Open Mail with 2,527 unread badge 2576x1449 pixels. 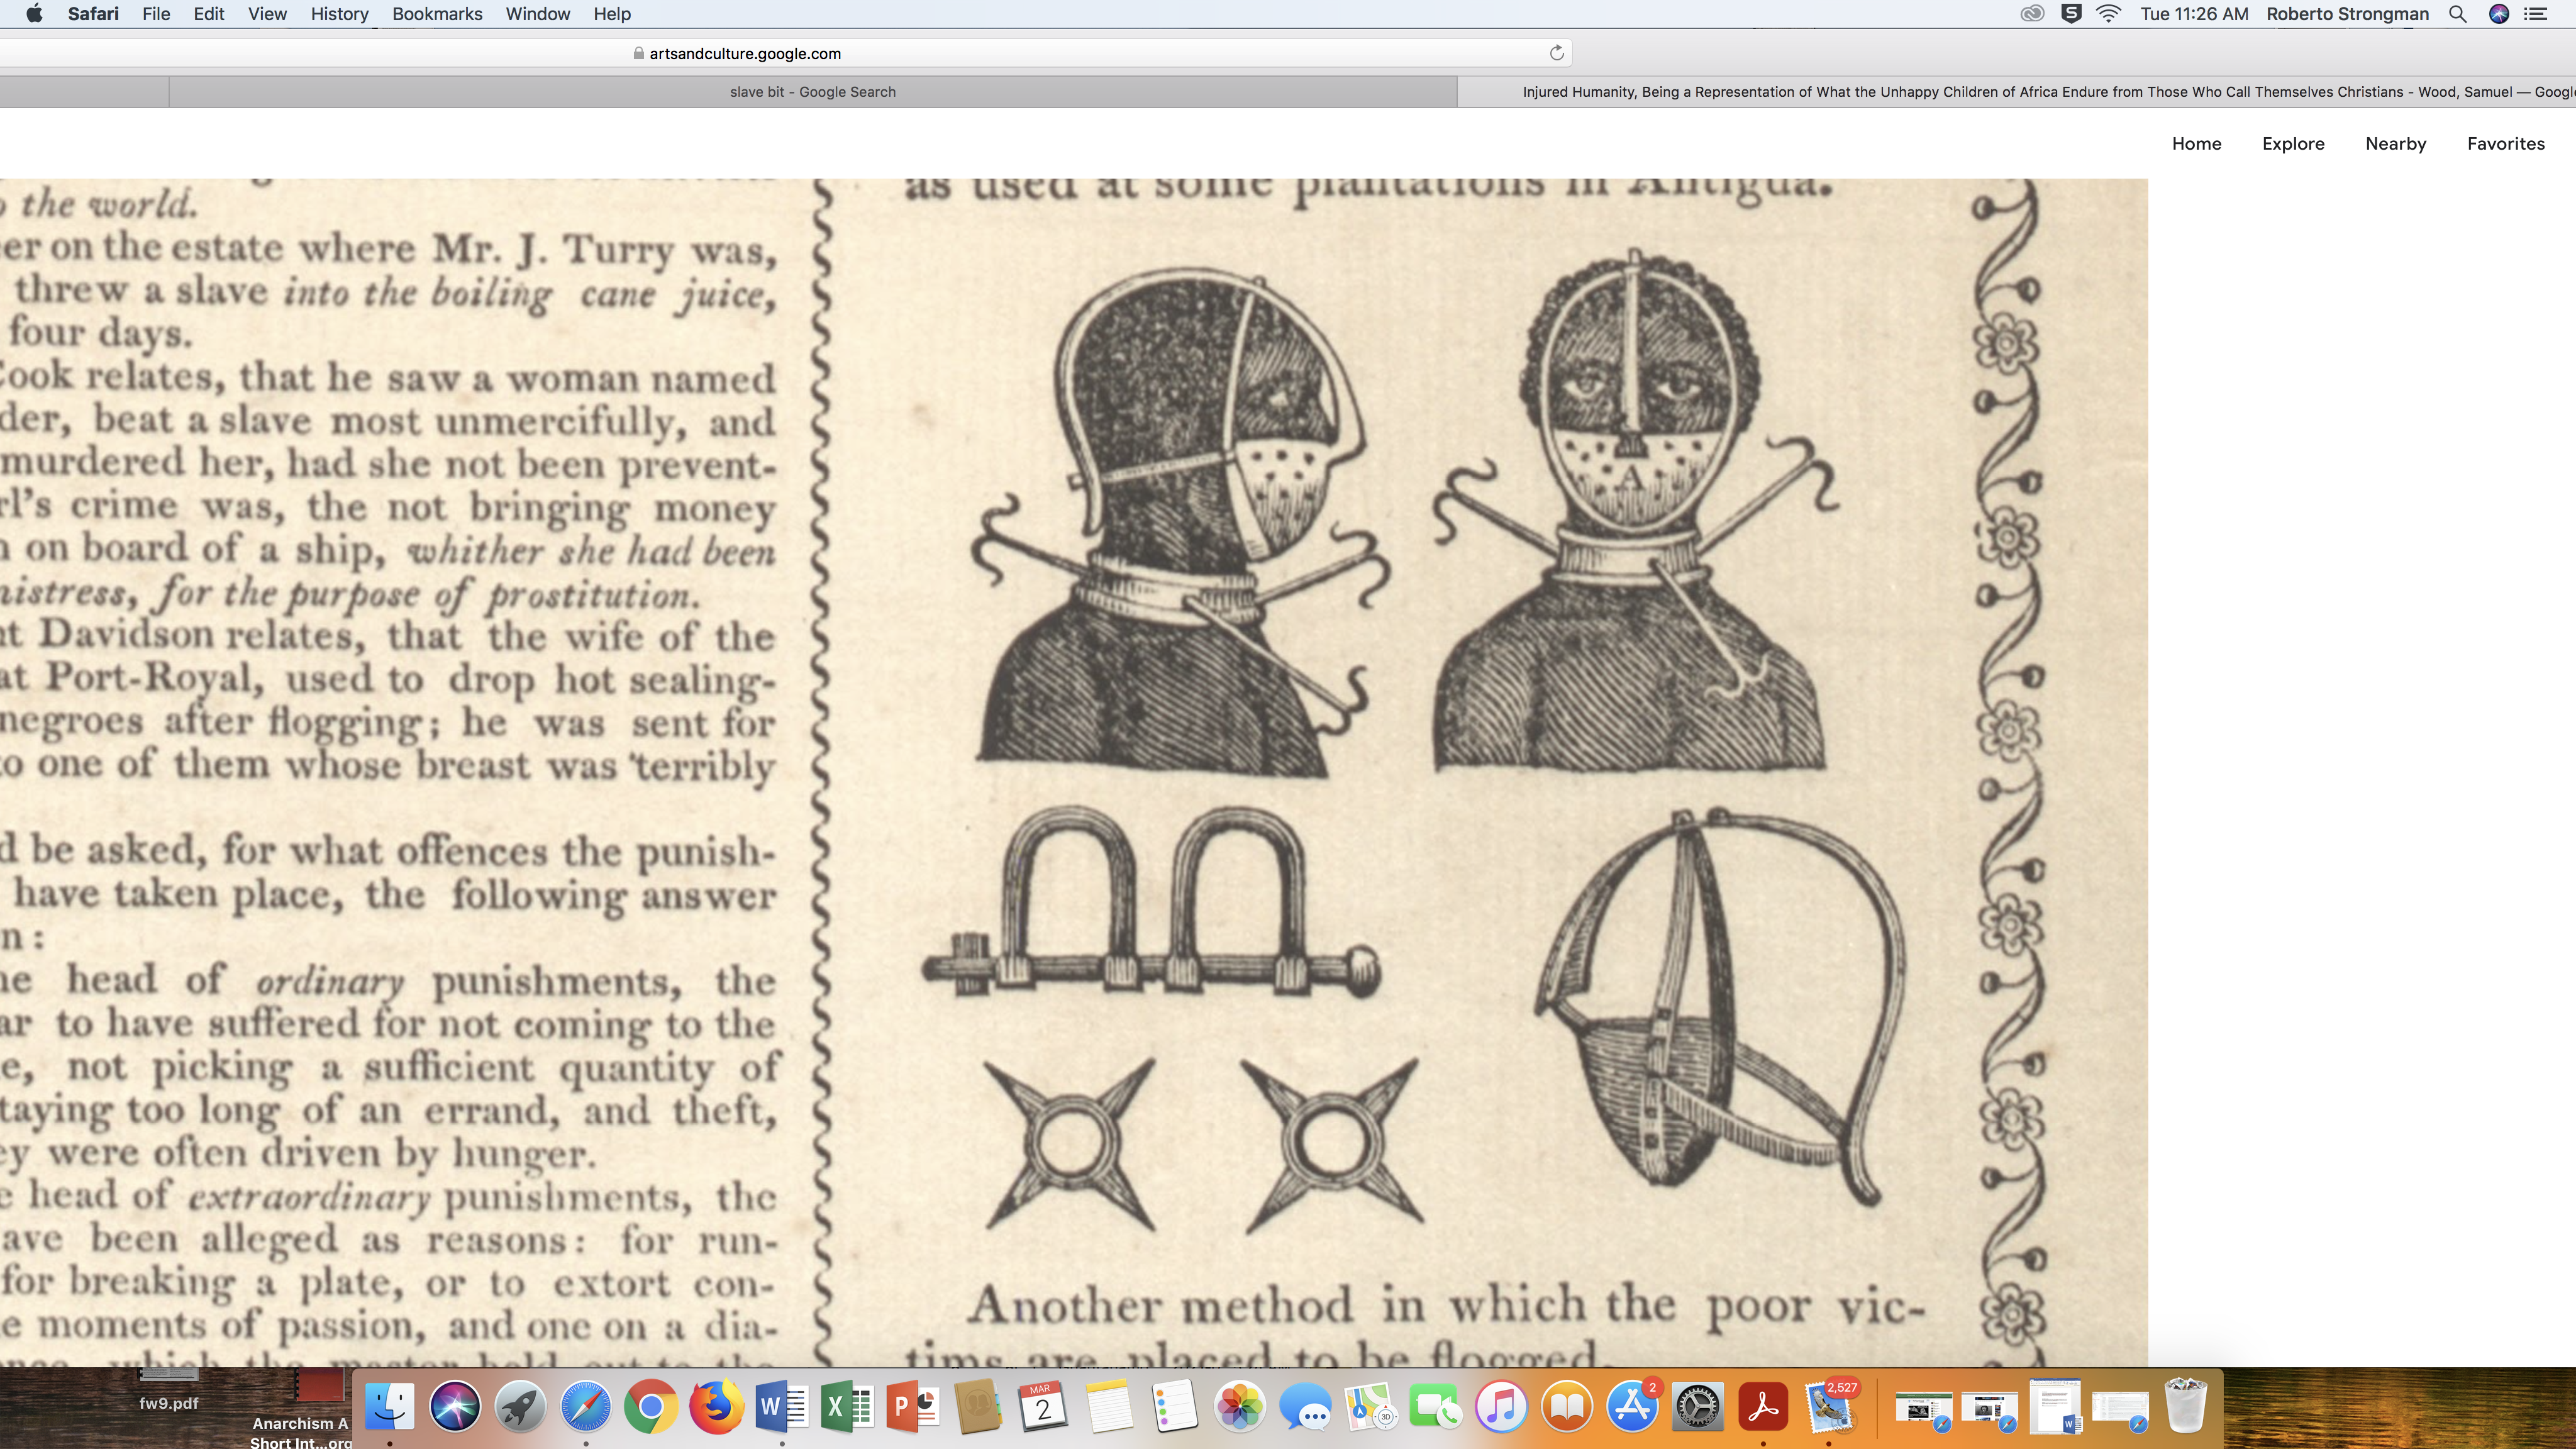(x=1829, y=1406)
